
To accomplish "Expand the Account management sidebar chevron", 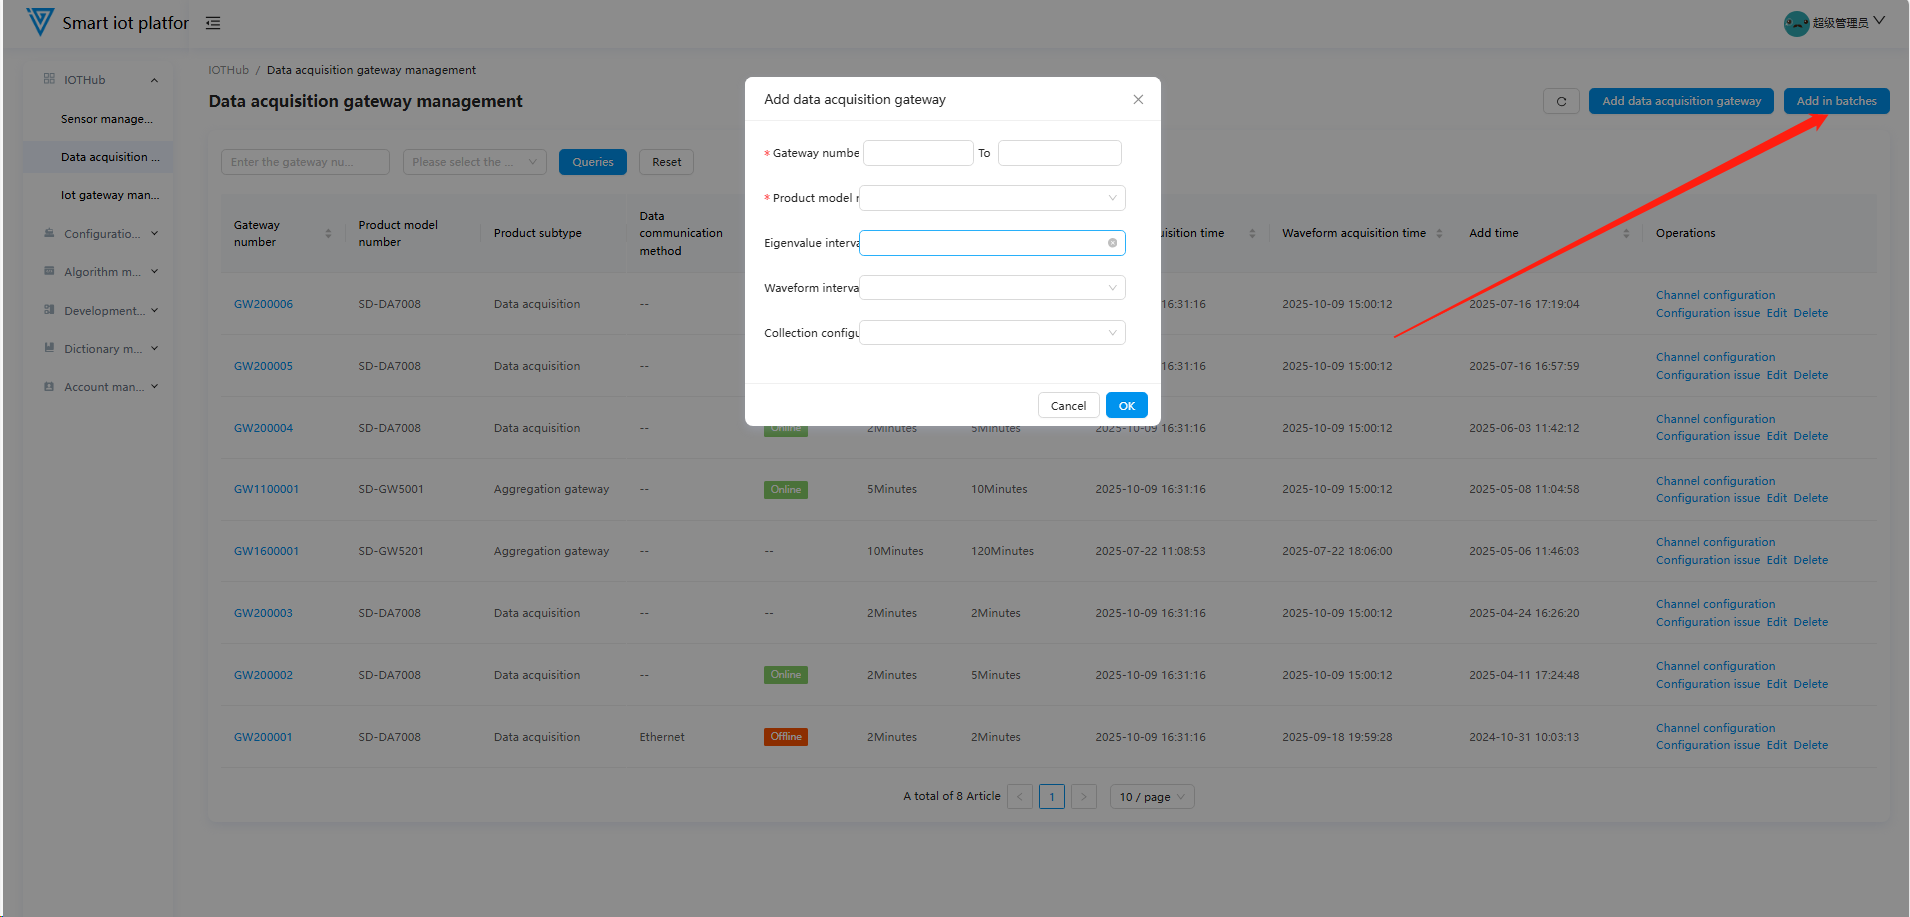I will point(155,386).
